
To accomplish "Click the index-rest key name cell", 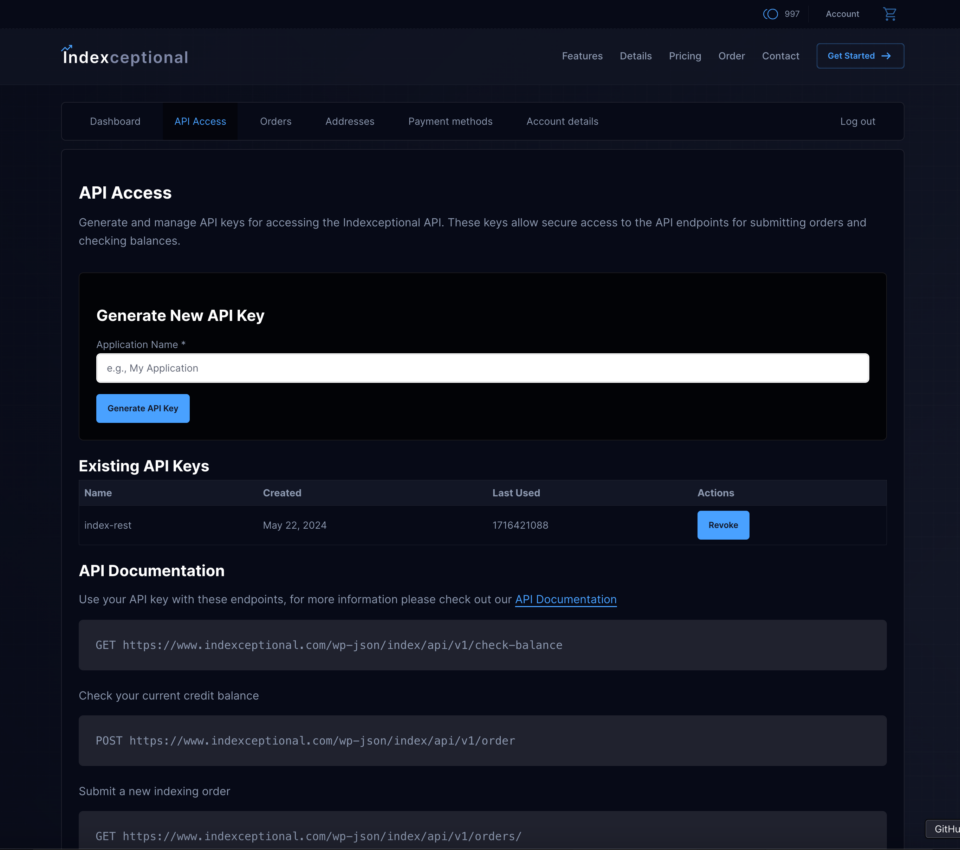I will (108, 525).
